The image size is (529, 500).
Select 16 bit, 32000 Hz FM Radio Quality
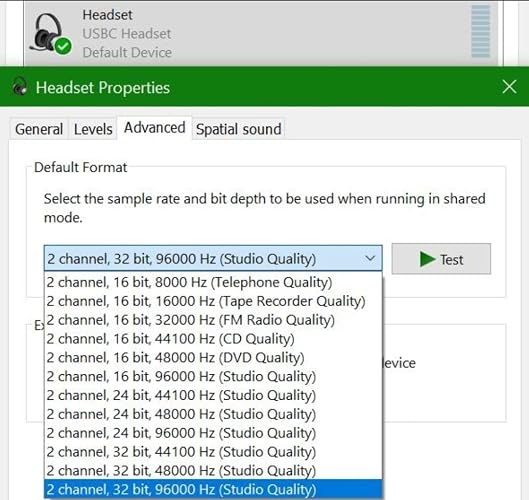213,320
